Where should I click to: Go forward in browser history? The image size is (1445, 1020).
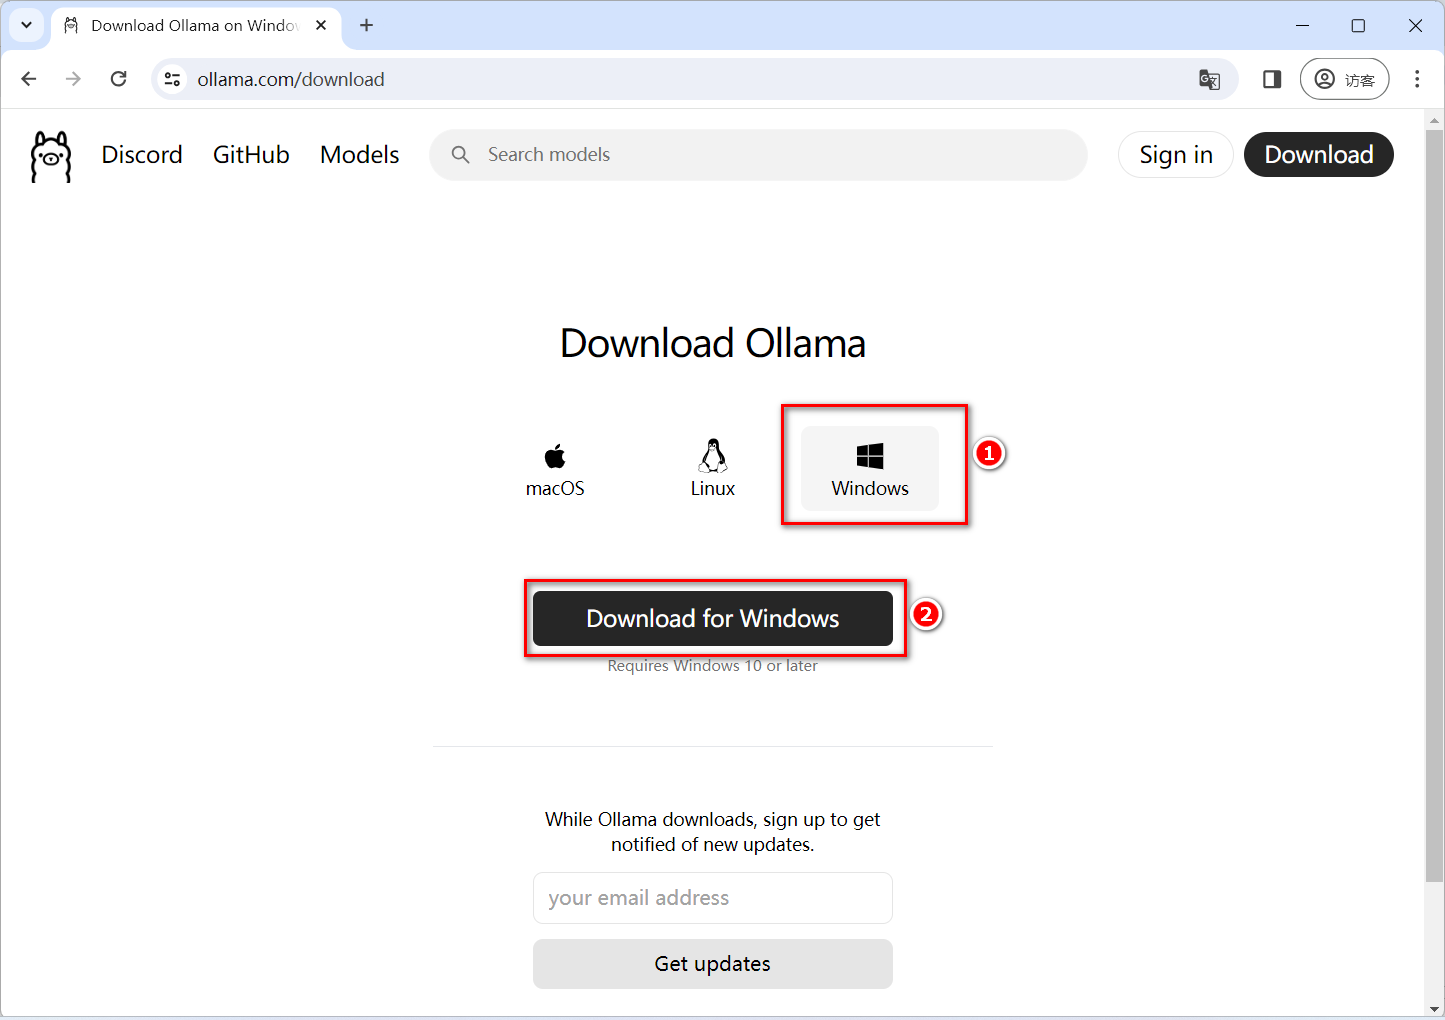[73, 79]
